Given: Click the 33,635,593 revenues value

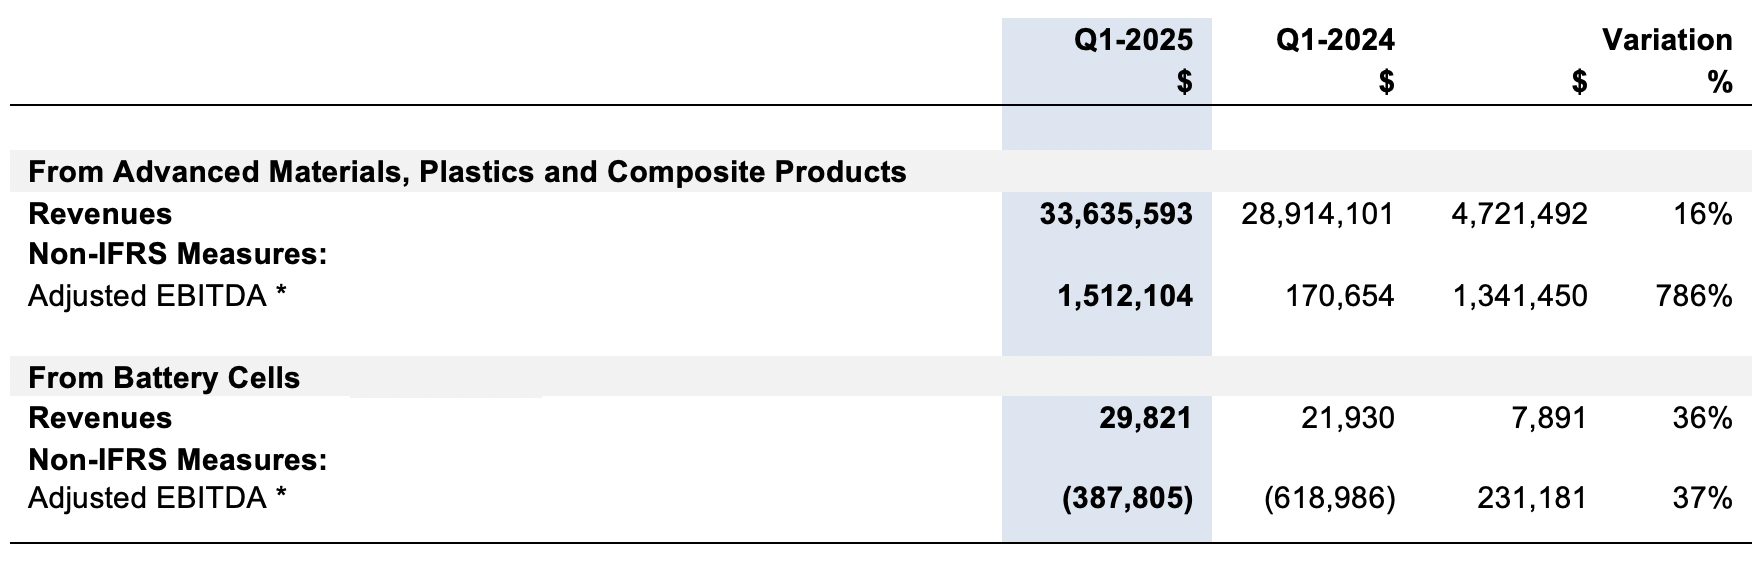Looking at the screenshot, I should pos(1116,214).
